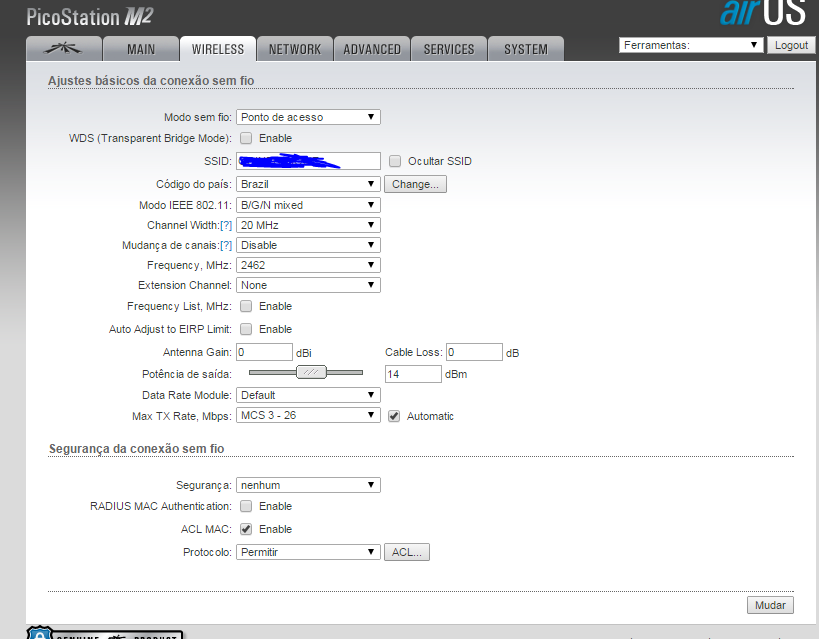
Task: Open the SERVICES tab
Action: tap(449, 49)
